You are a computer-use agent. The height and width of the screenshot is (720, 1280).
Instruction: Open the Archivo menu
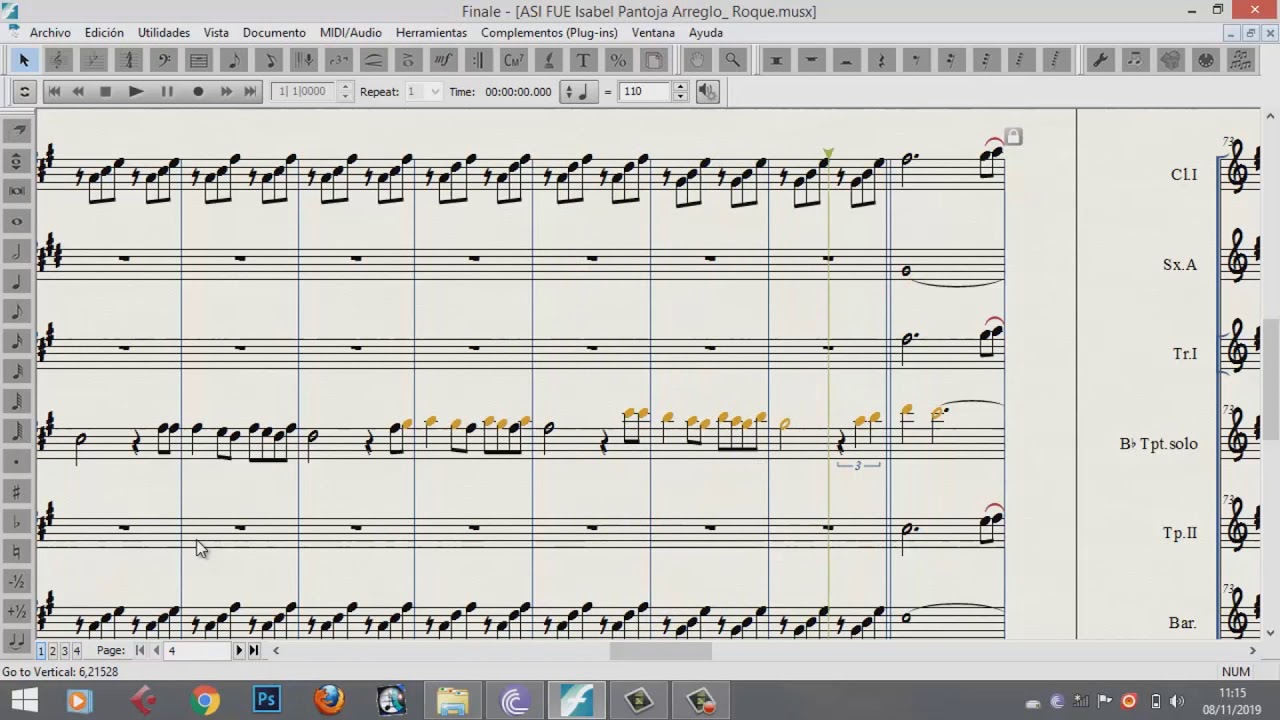tap(50, 33)
